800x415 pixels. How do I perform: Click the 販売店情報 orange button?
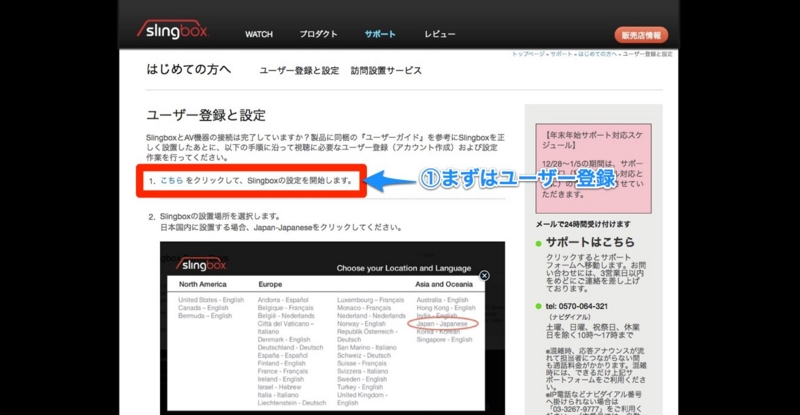tap(641, 35)
